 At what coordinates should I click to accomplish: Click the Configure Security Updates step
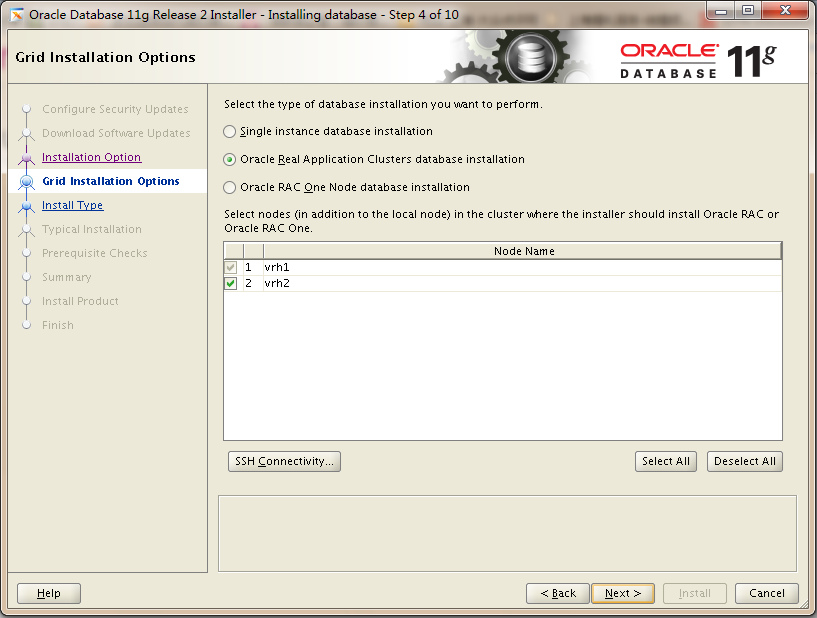point(115,109)
